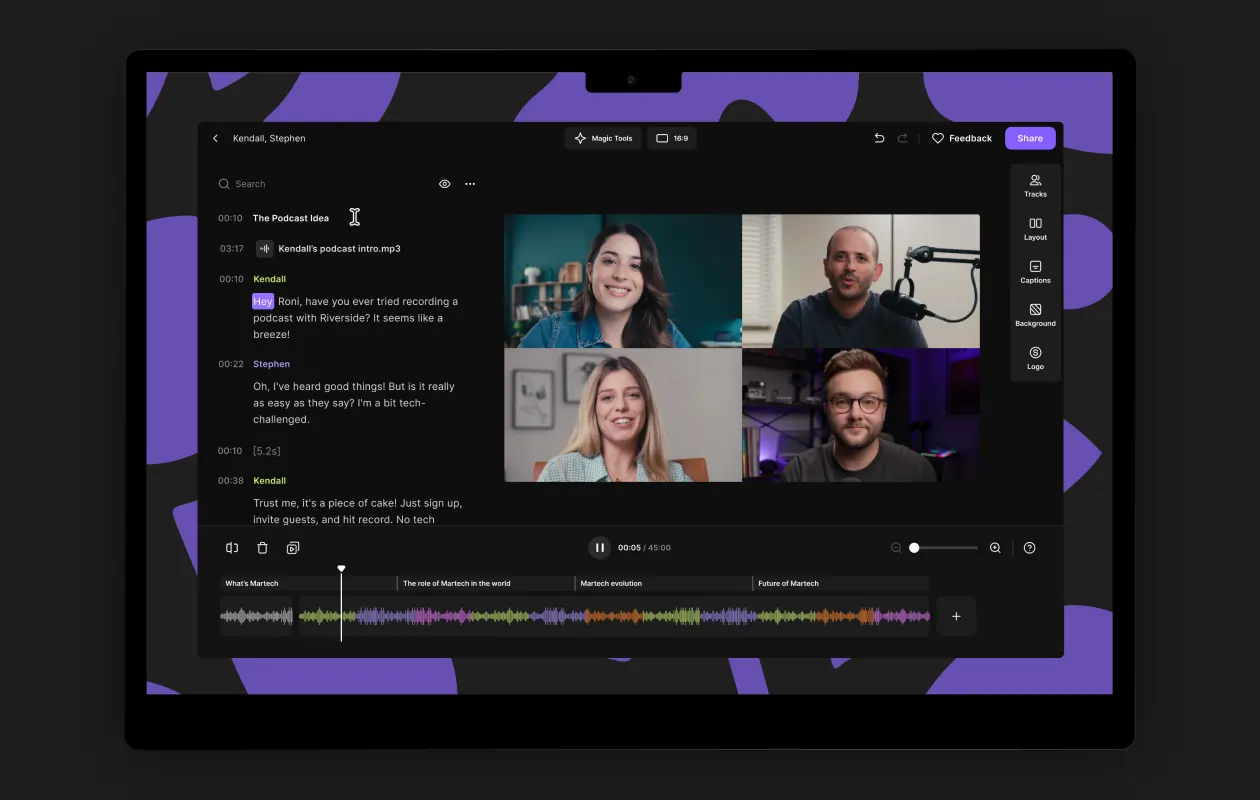1260x800 pixels.
Task: Delete the selected clip
Action: click(262, 547)
